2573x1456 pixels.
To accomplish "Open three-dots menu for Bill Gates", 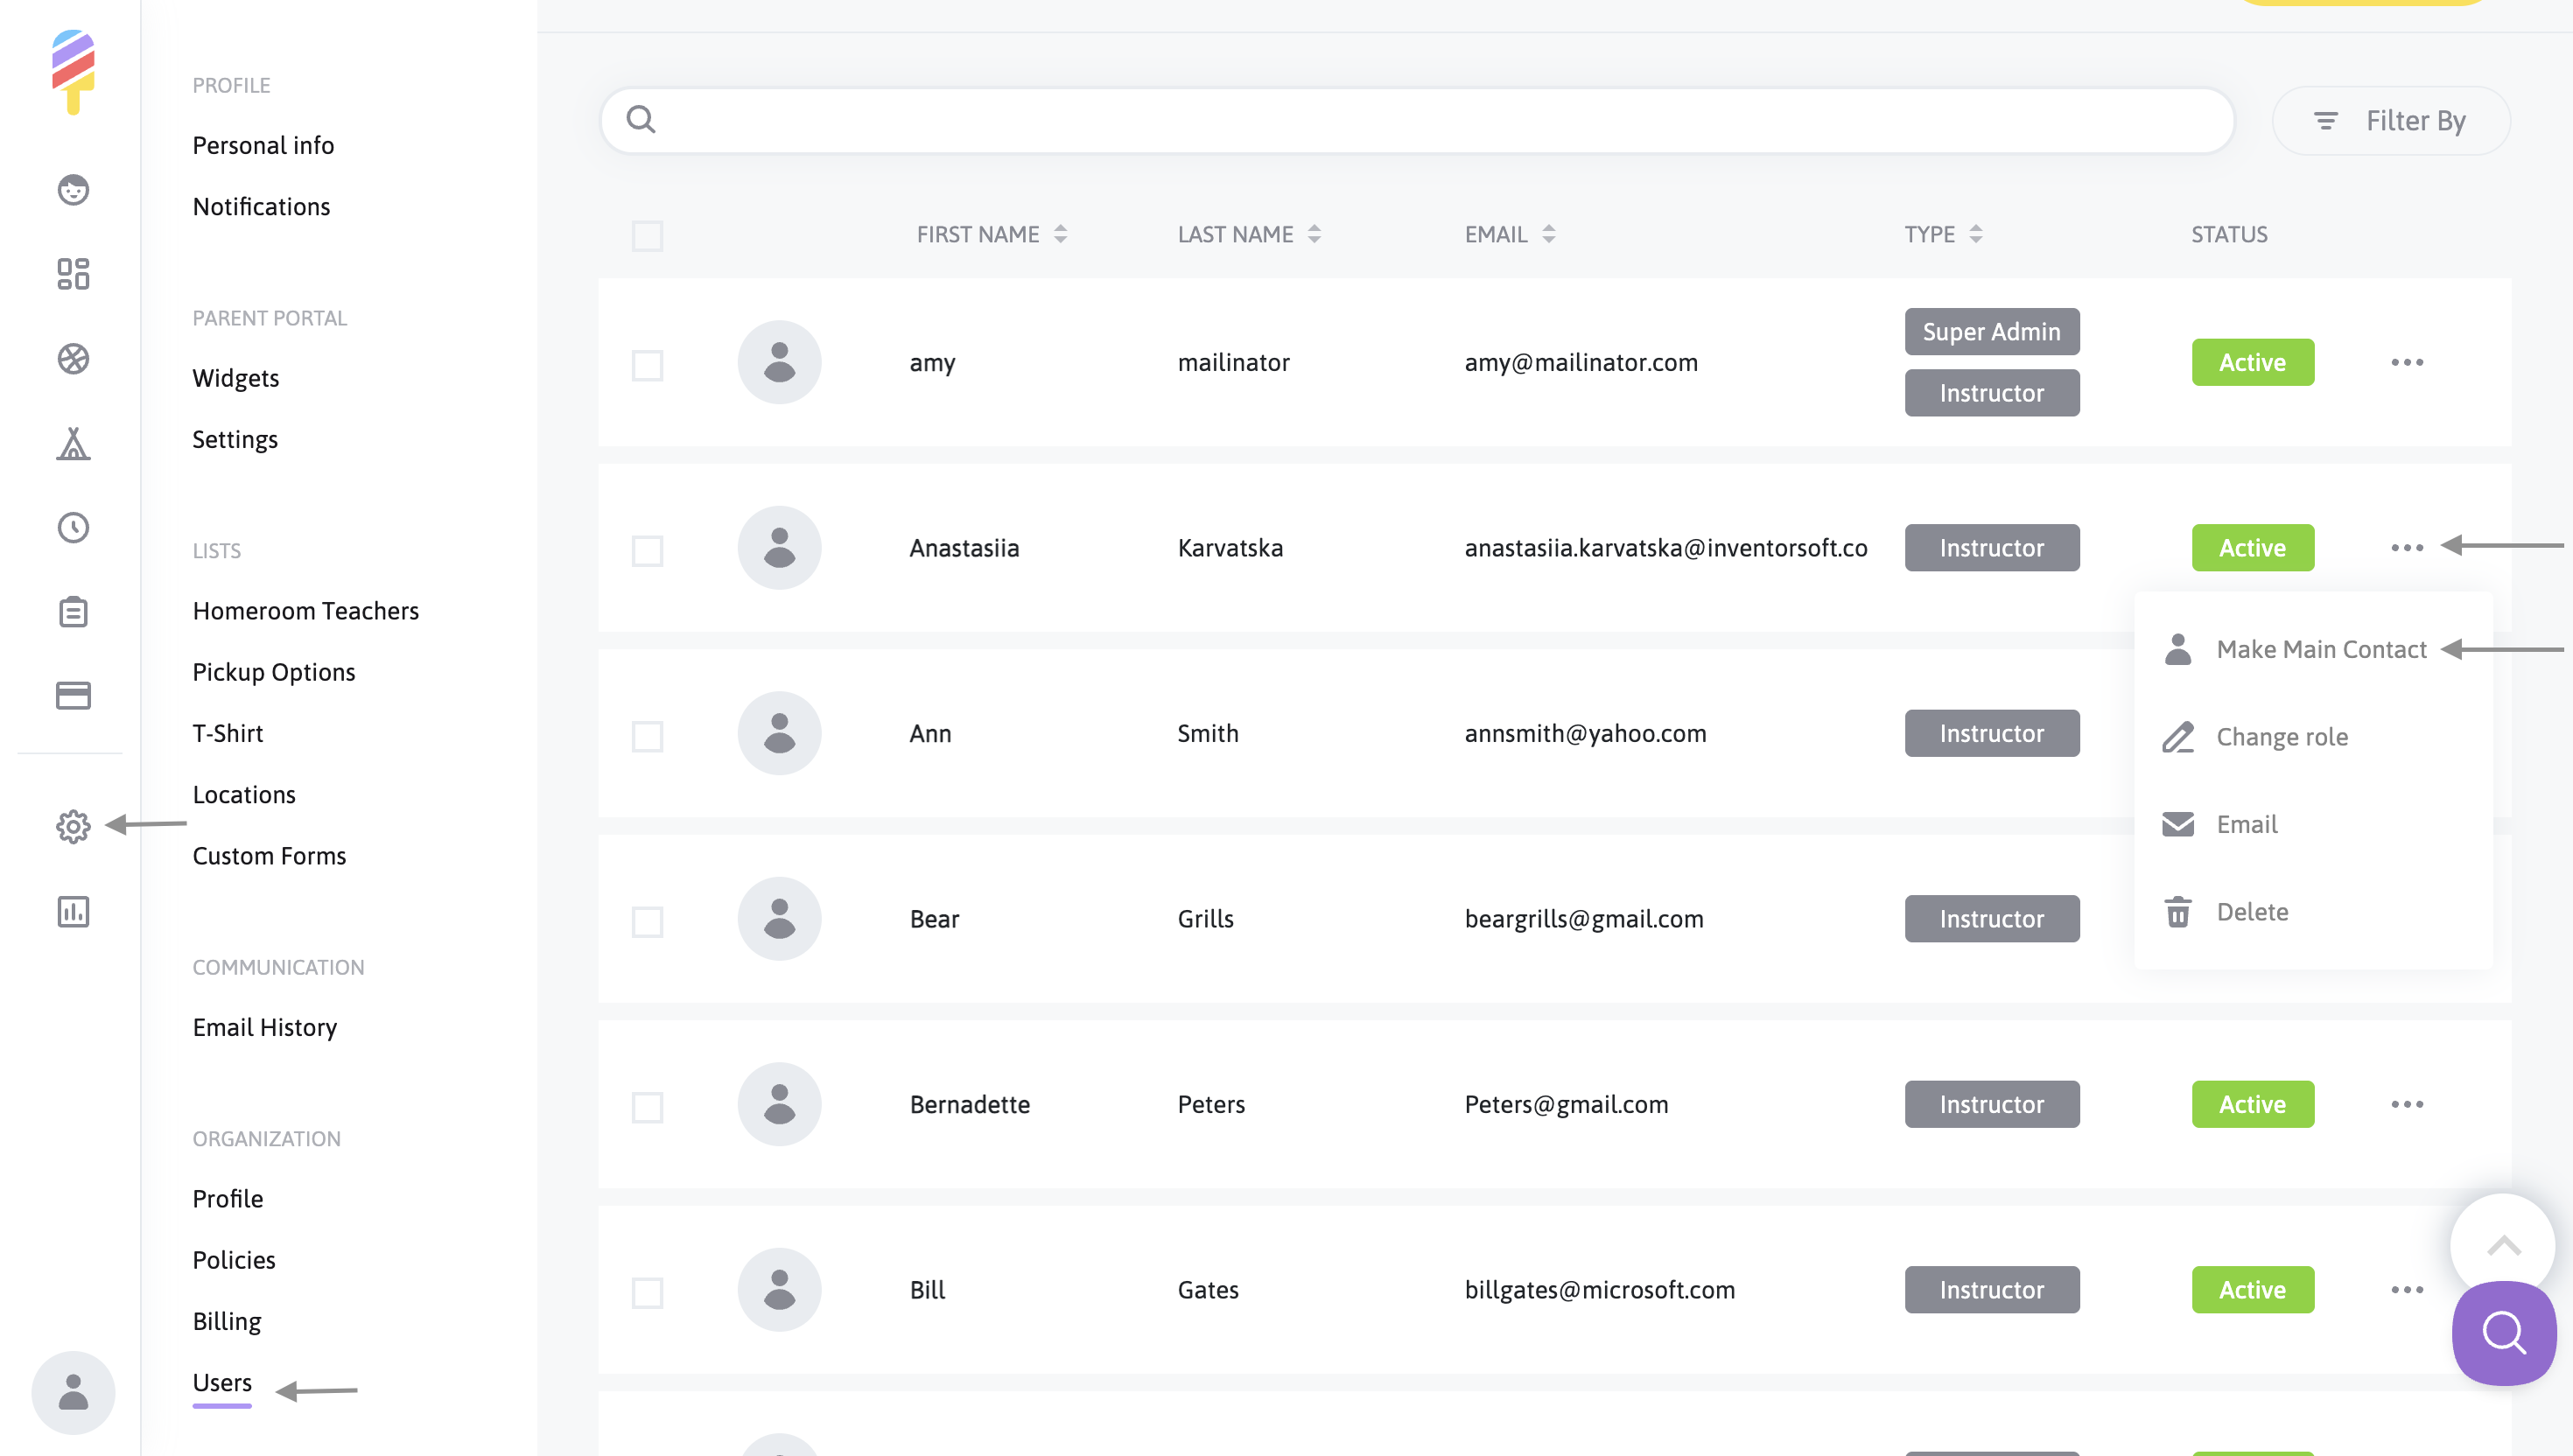I will 2406,1290.
